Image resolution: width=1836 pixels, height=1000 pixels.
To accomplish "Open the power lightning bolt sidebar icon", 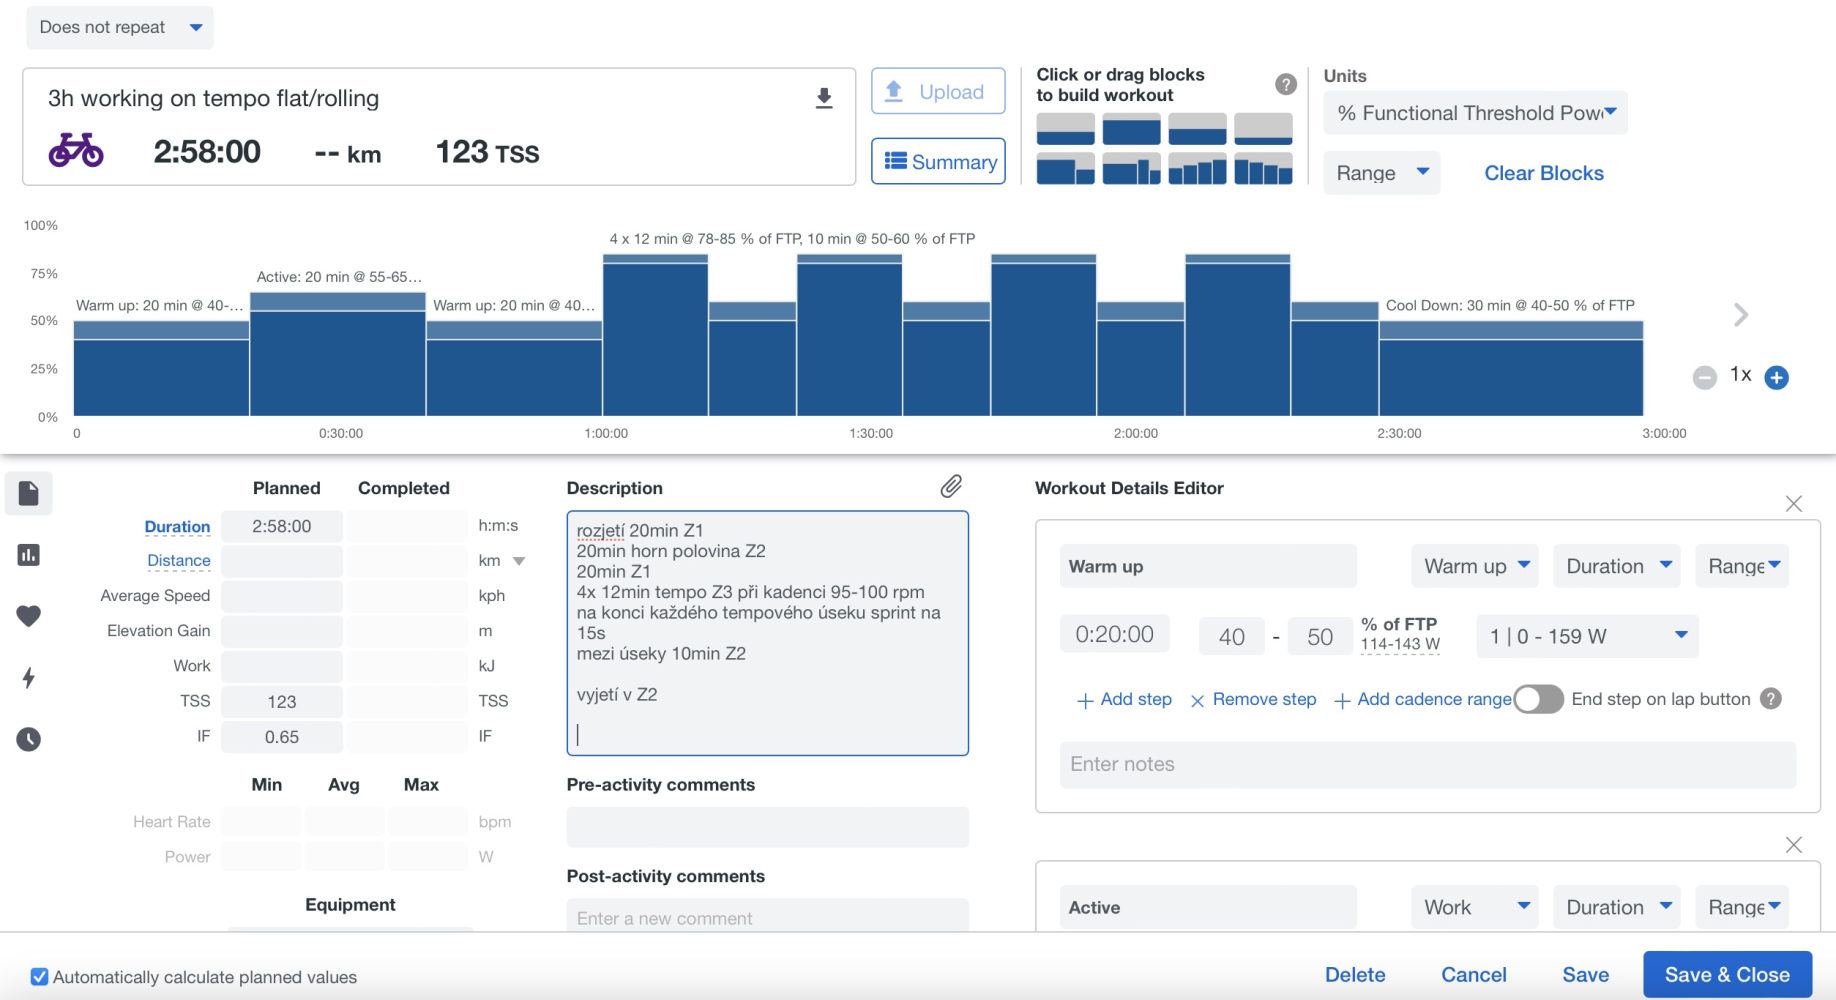I will click(x=29, y=678).
